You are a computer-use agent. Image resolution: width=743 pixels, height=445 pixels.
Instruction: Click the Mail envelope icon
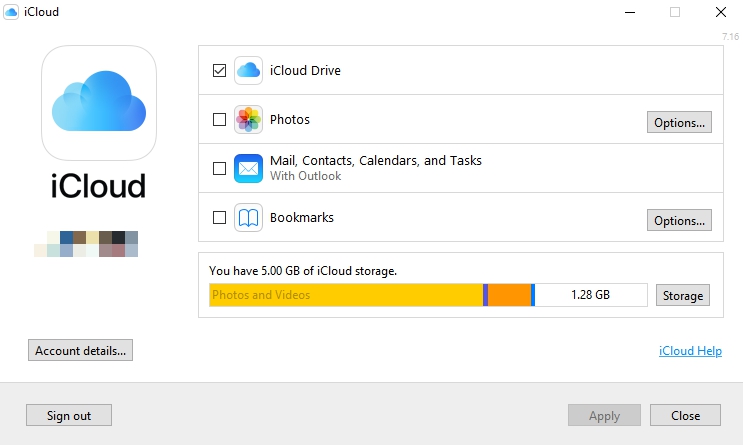coord(248,168)
